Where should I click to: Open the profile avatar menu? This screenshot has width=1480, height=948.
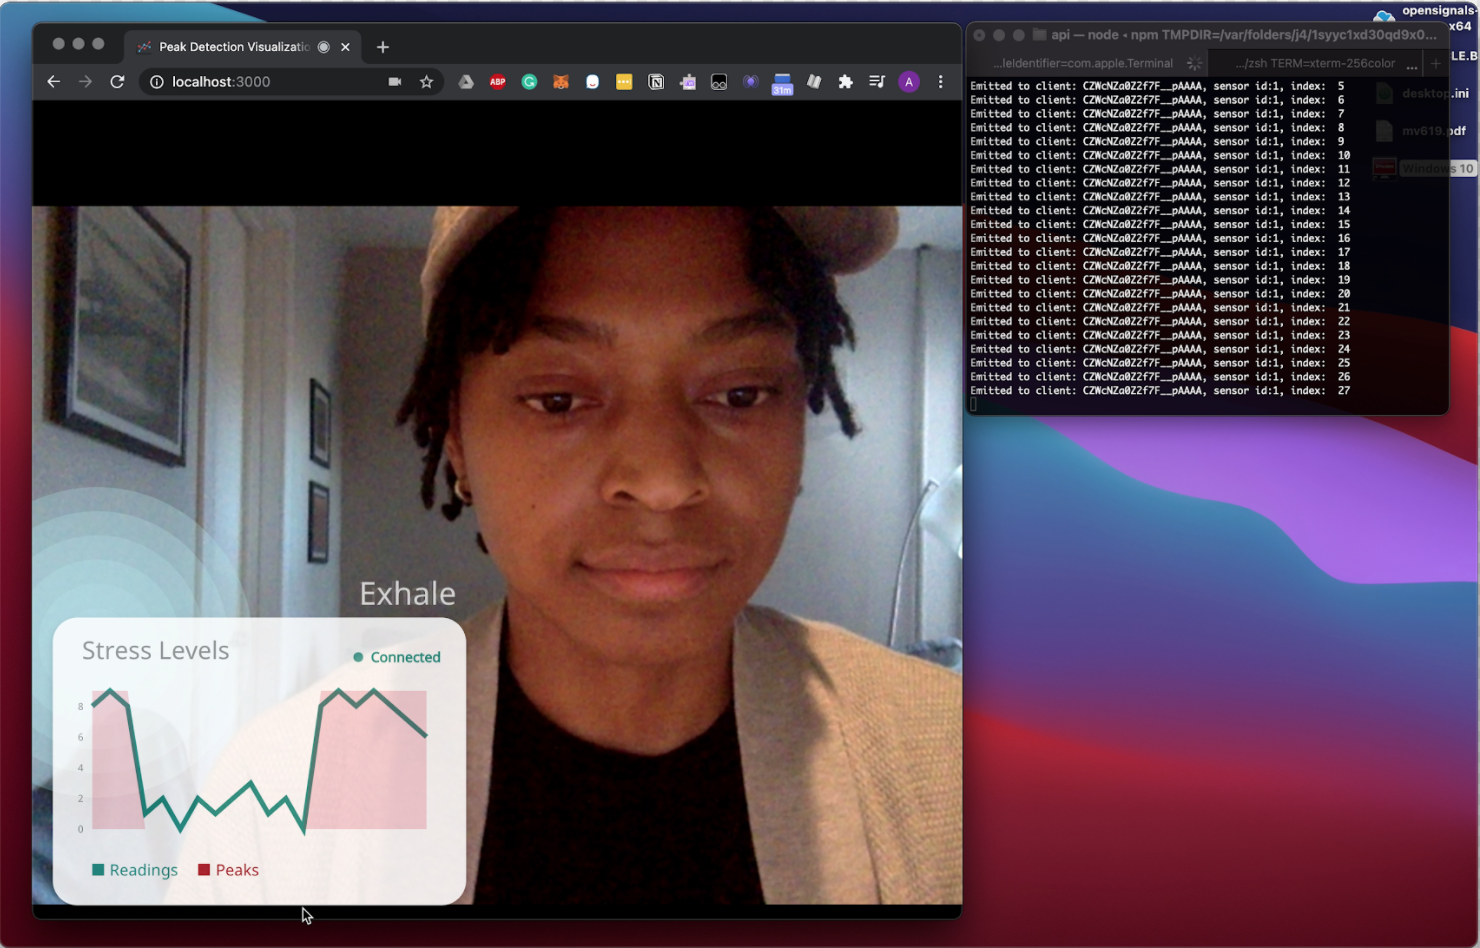point(909,82)
